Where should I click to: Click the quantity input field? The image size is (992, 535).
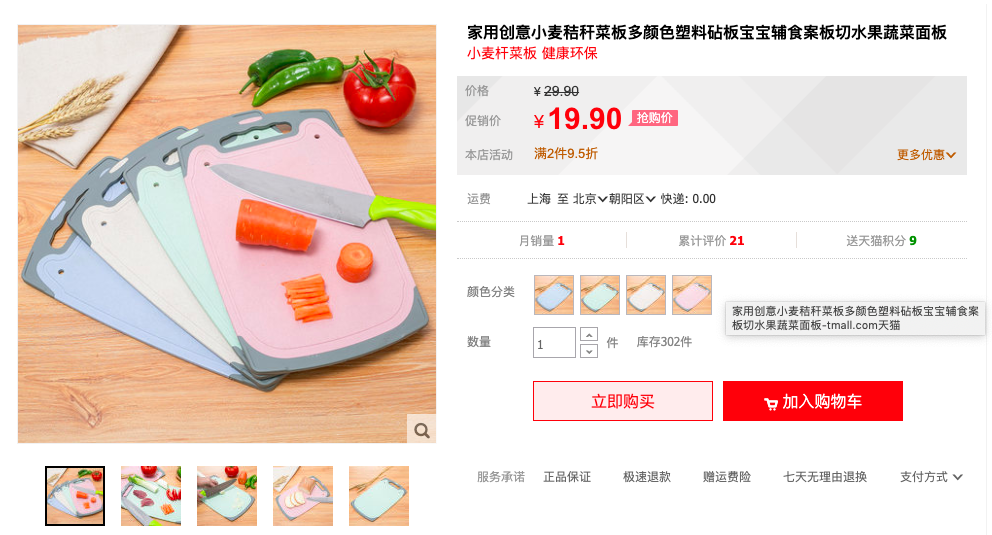(554, 343)
